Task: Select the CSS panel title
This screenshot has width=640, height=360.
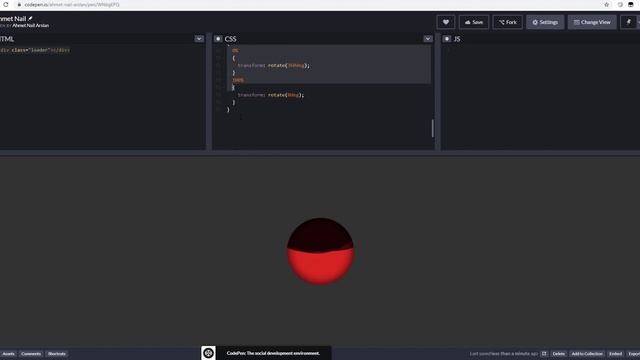Action: (230, 39)
